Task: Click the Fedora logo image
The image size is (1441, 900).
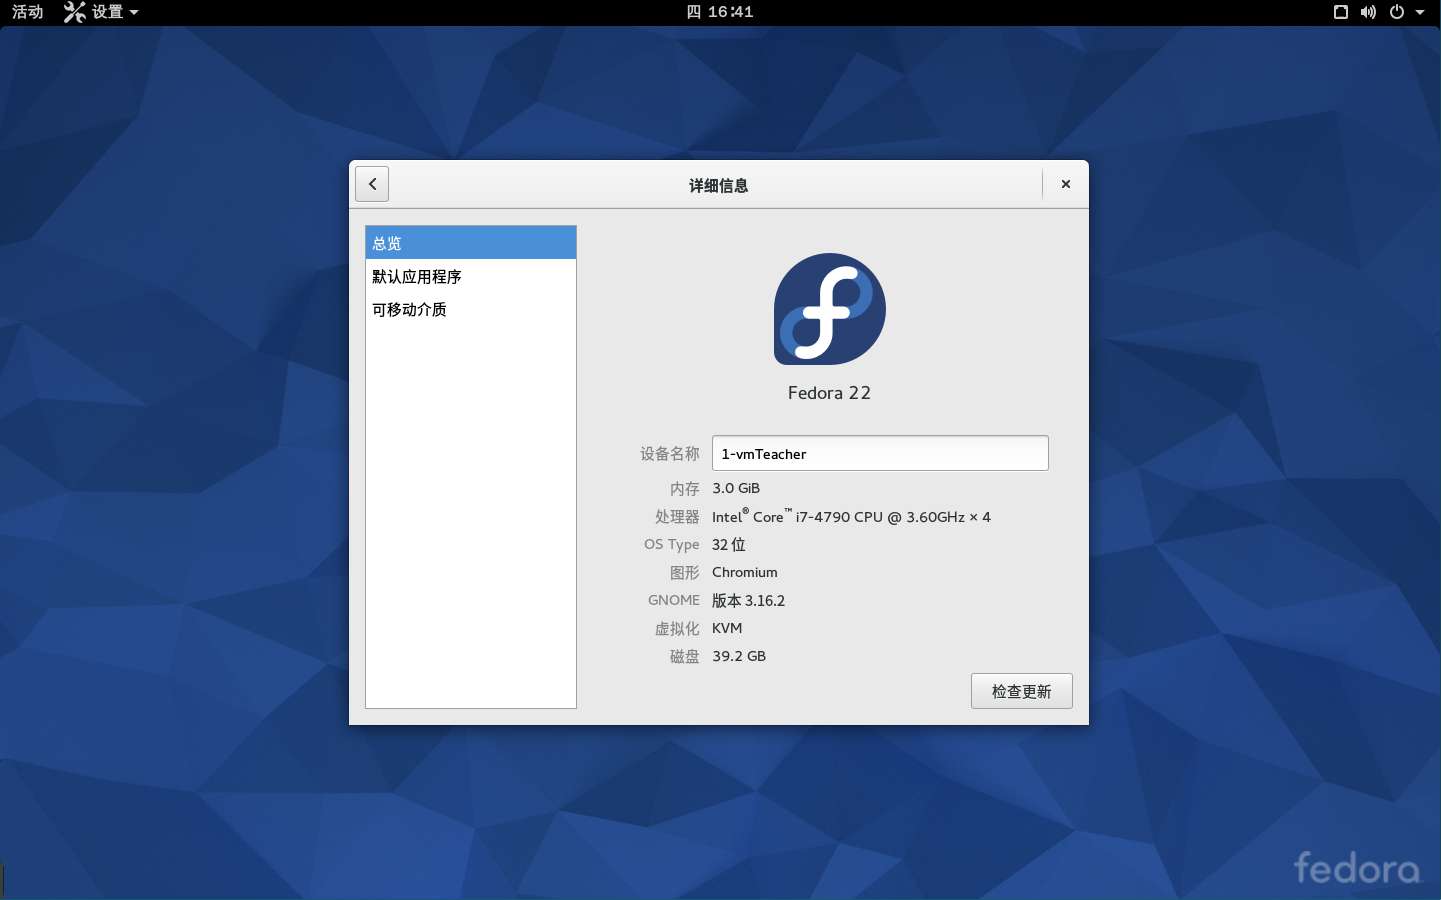Action: click(830, 309)
